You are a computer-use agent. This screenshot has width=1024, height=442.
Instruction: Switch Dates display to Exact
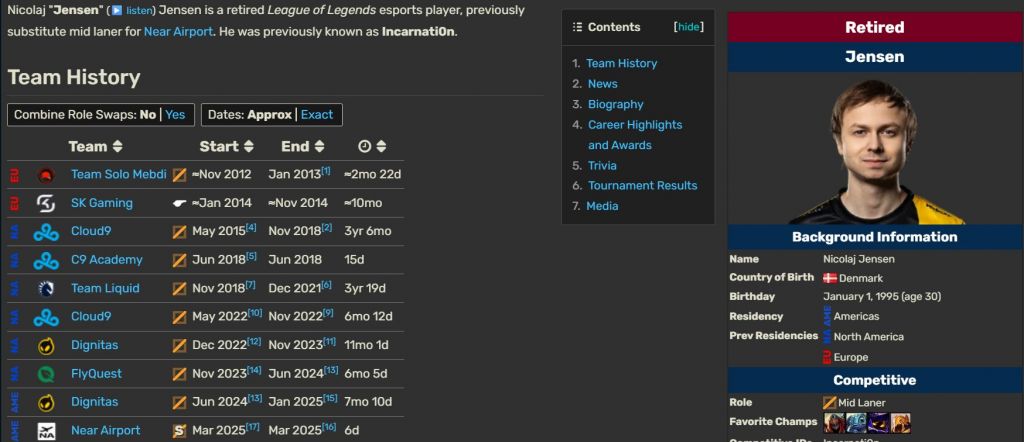pos(316,115)
